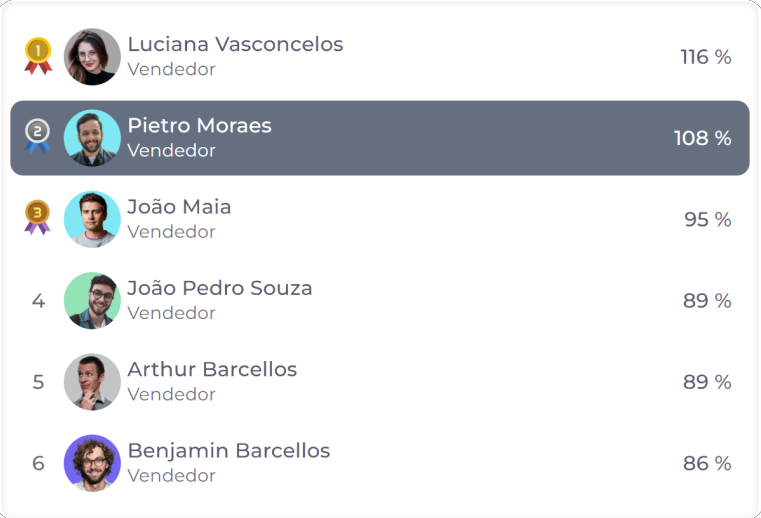
Task: Click the Arthur Barcellos name
Action: click(x=212, y=369)
